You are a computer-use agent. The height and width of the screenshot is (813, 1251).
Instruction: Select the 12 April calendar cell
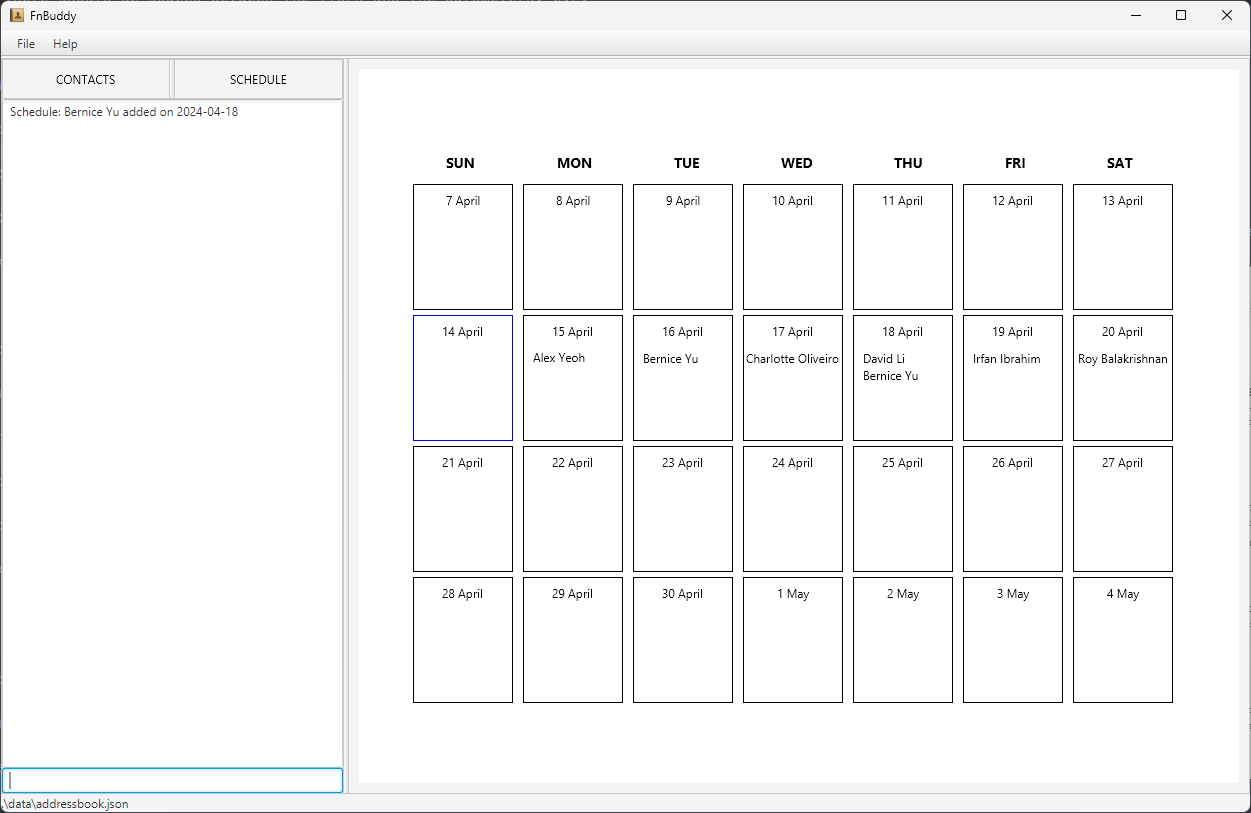click(1013, 247)
